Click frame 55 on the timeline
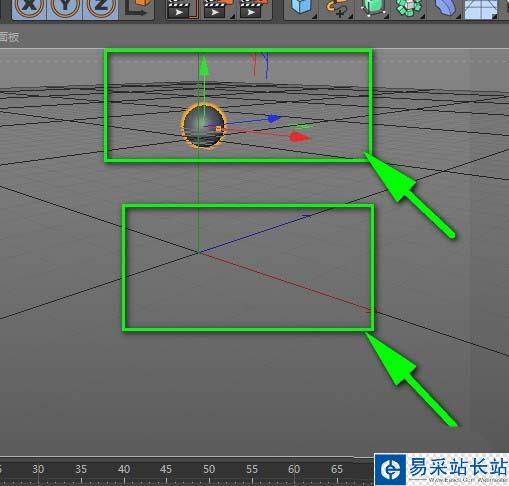The height and width of the screenshot is (486, 509). [252, 469]
